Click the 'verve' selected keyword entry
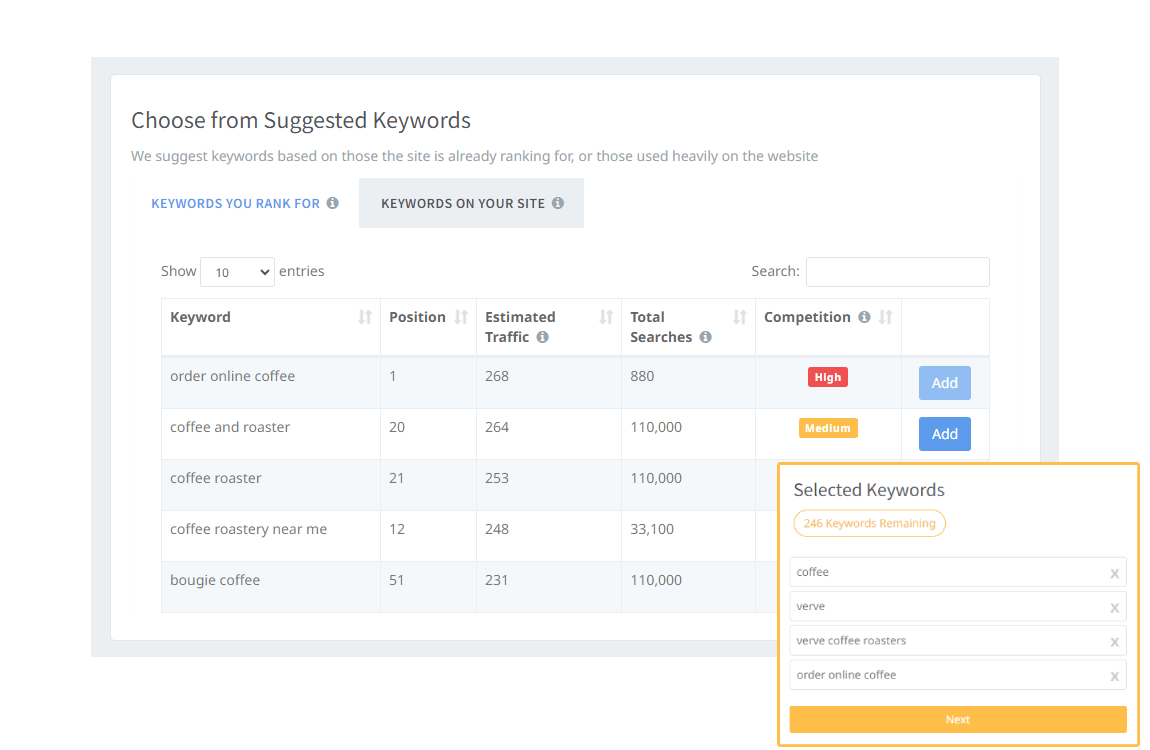 pos(958,606)
